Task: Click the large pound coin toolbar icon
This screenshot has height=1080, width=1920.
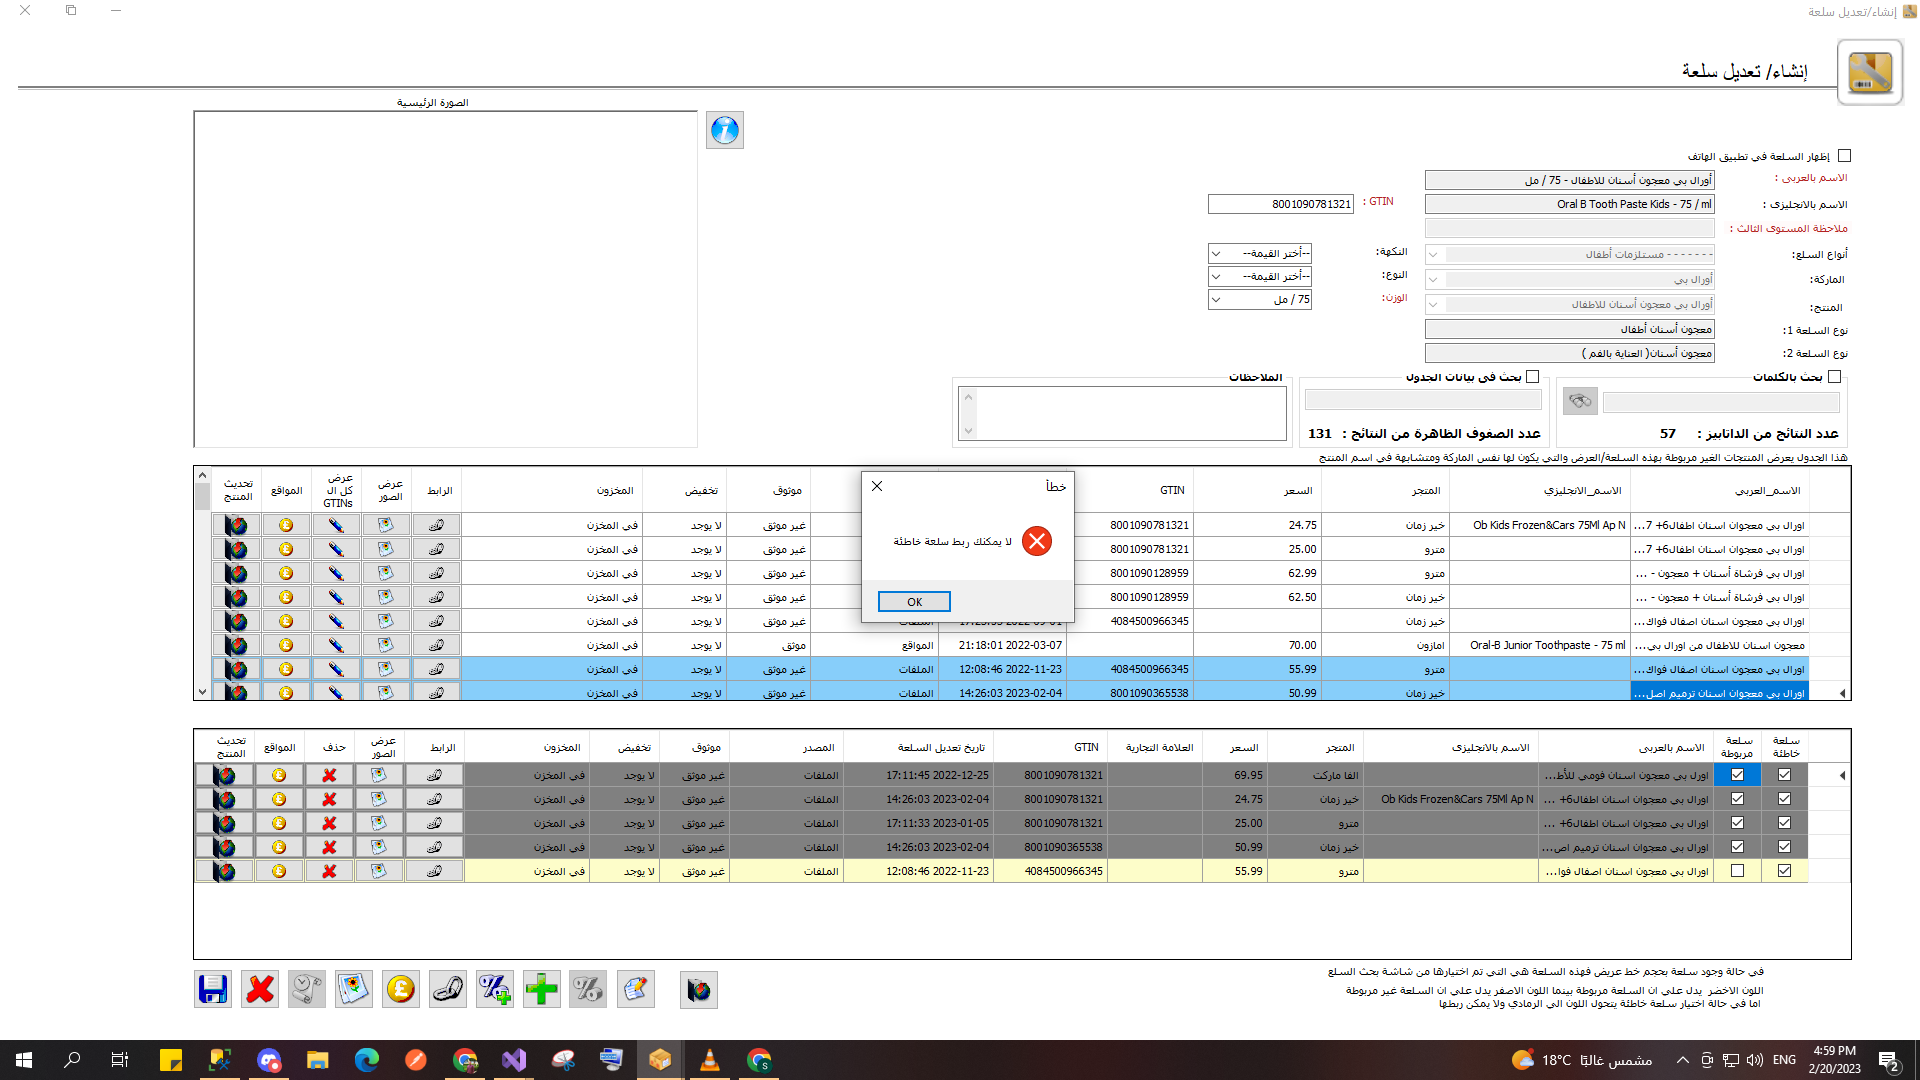Action: click(401, 989)
